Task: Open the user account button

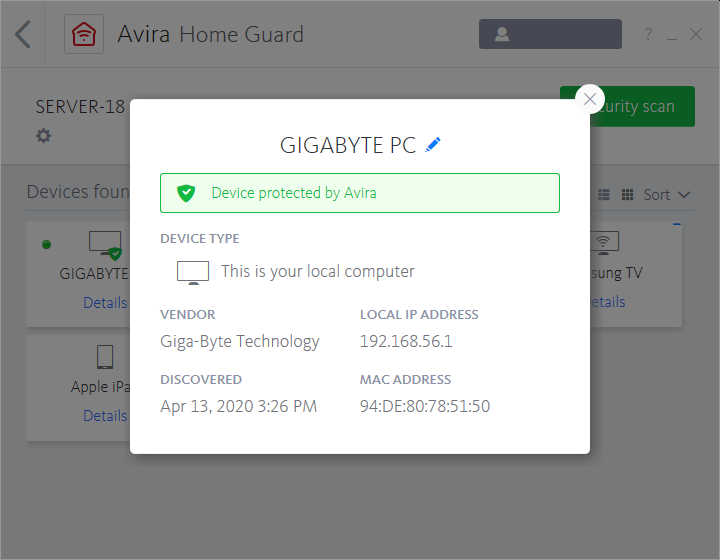Action: (550, 35)
